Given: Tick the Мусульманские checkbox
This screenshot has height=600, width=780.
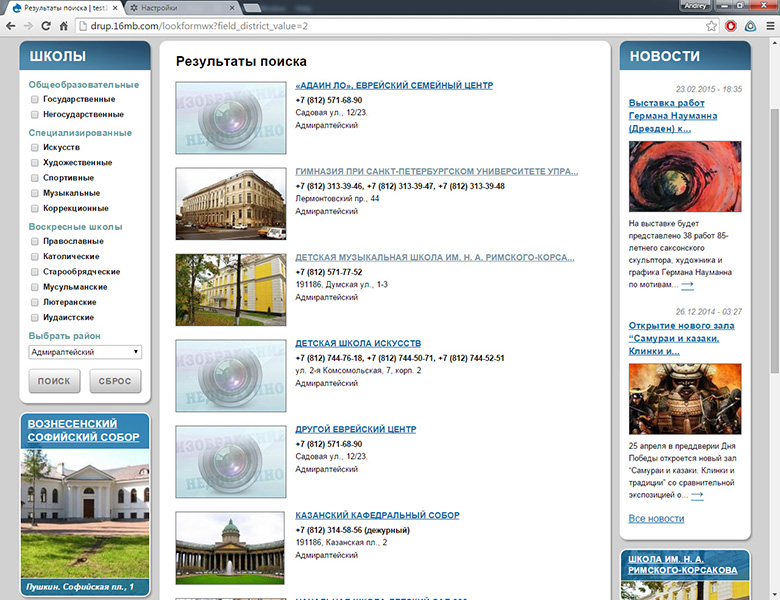Looking at the screenshot, I should click(34, 287).
